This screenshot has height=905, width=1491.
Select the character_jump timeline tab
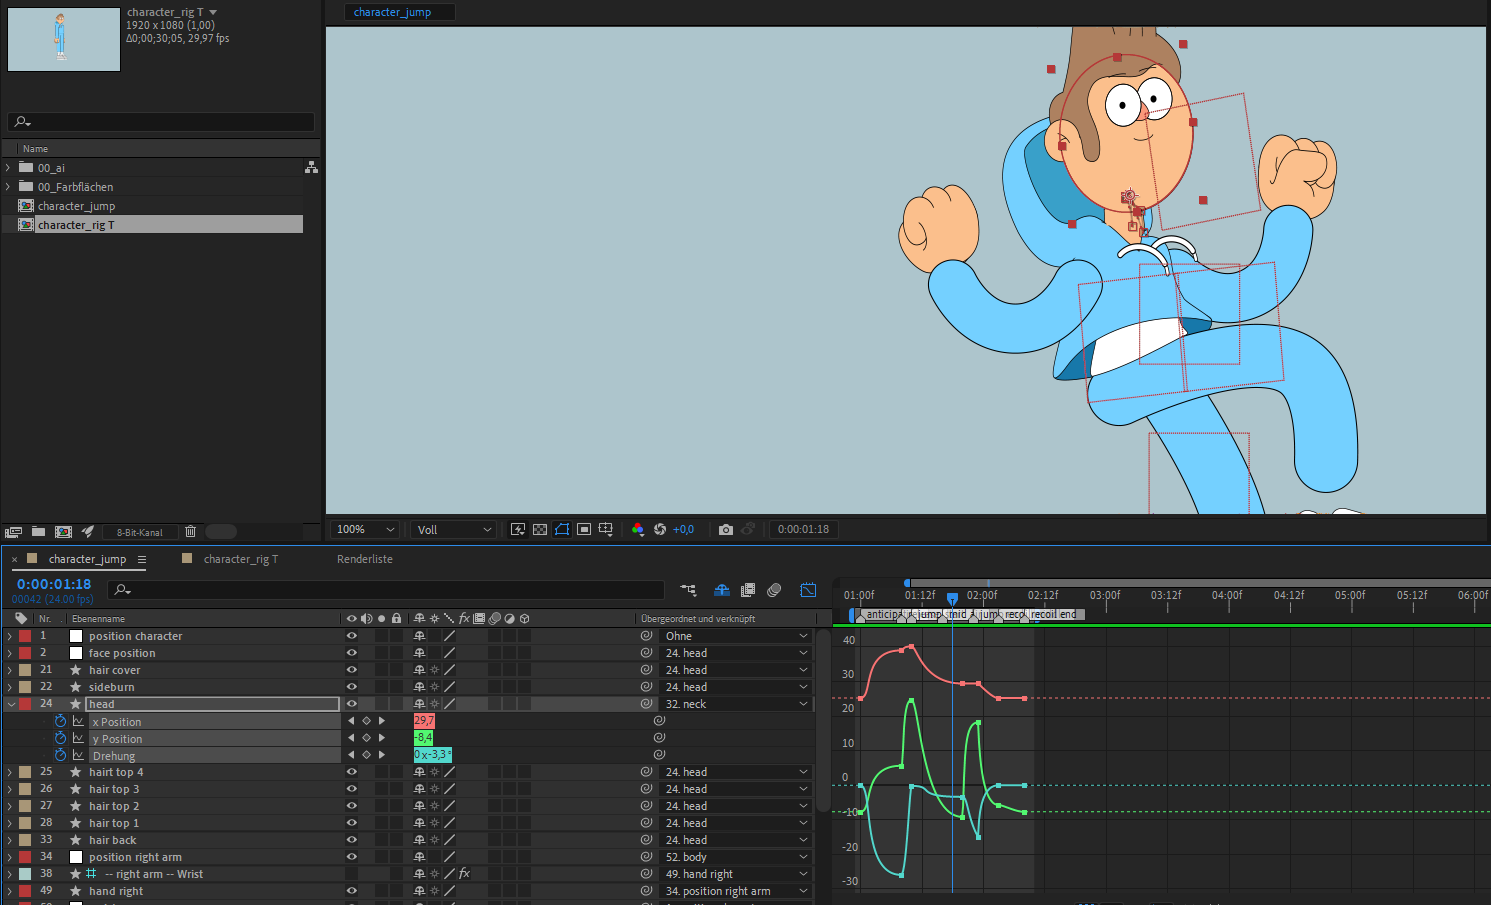pyautogui.click(x=87, y=559)
